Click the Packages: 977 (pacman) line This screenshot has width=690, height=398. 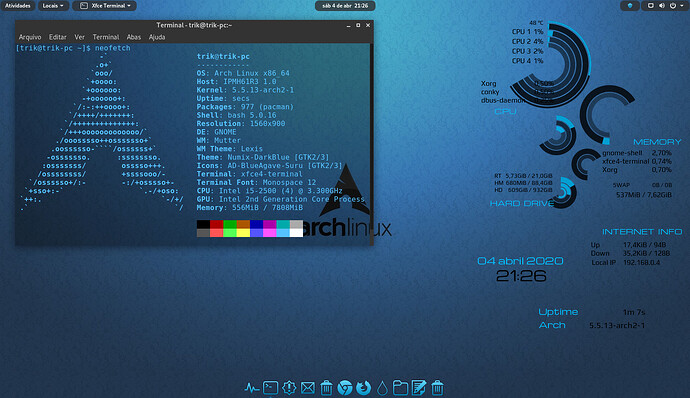pyautogui.click(x=245, y=107)
